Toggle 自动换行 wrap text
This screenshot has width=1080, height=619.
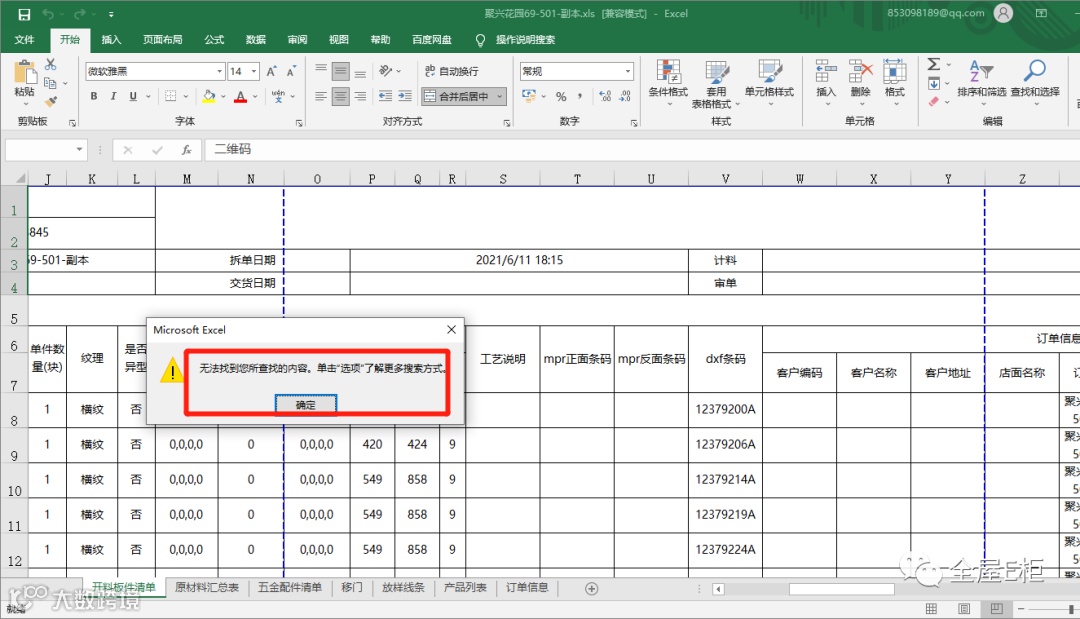(452, 72)
